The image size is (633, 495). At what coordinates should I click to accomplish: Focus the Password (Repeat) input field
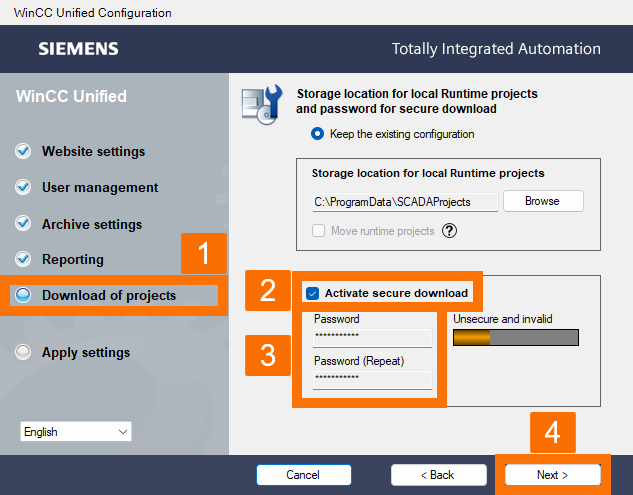[372, 380]
